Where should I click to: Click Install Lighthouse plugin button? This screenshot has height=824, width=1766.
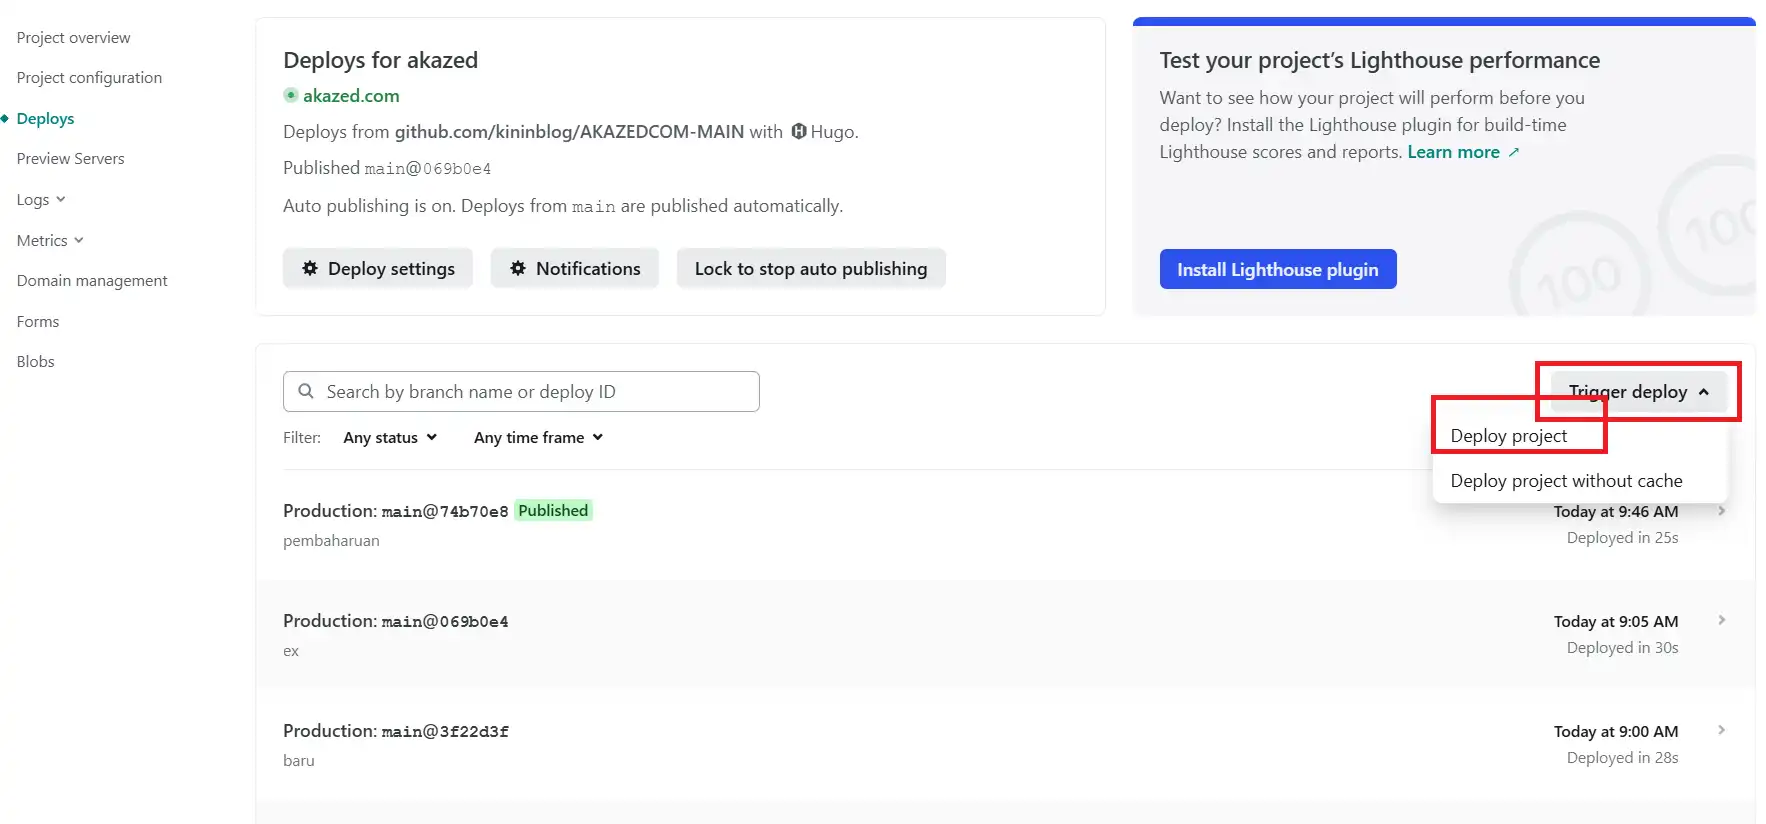(1278, 269)
